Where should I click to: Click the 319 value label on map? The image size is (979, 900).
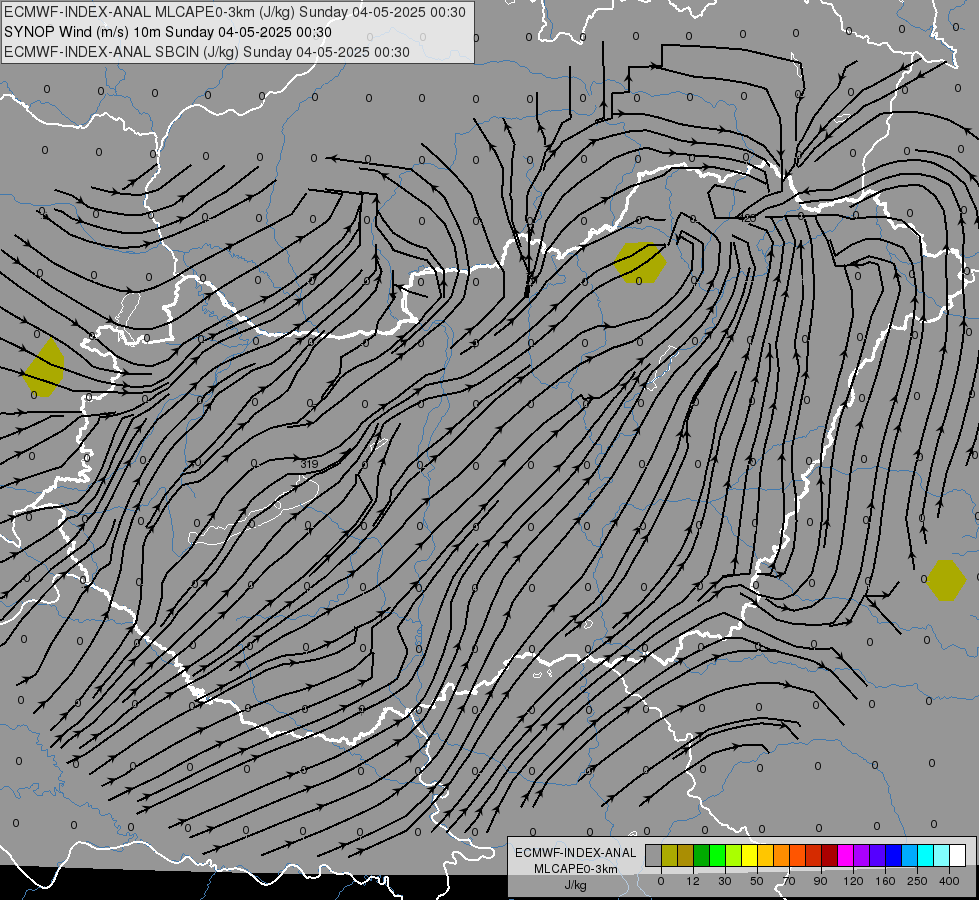(309, 464)
